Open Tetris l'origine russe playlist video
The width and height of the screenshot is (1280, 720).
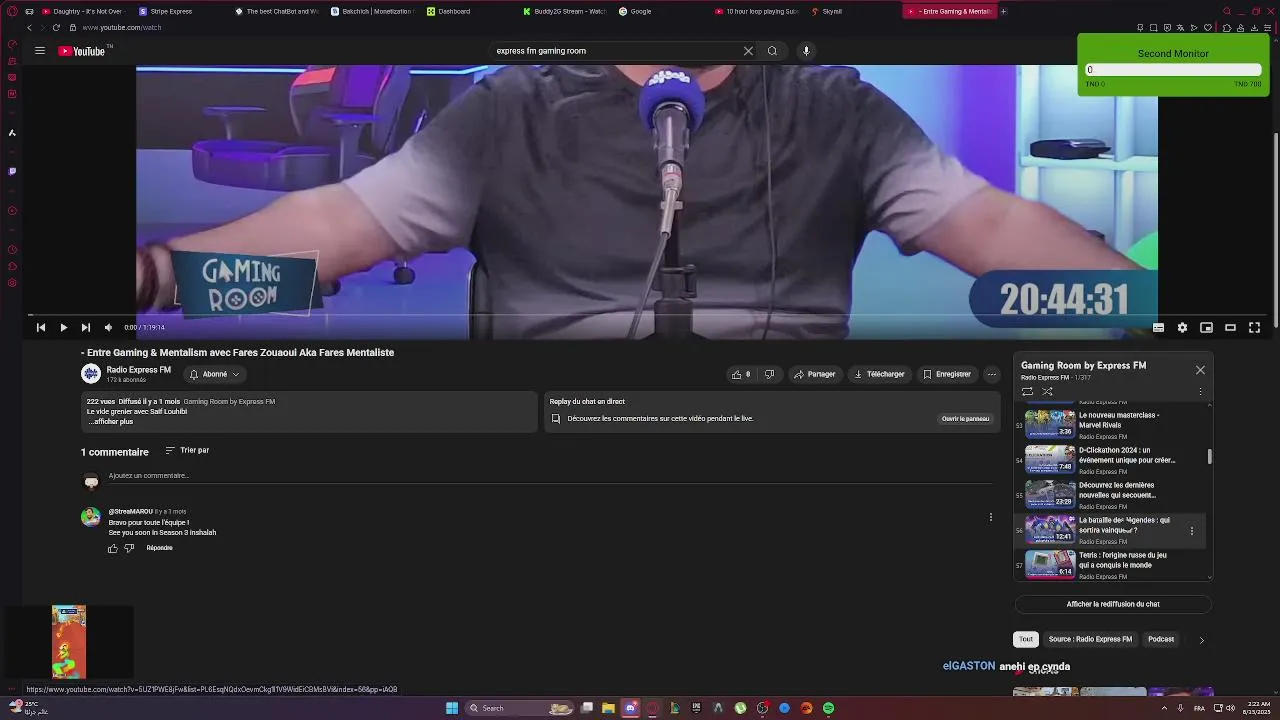tap(1109, 564)
